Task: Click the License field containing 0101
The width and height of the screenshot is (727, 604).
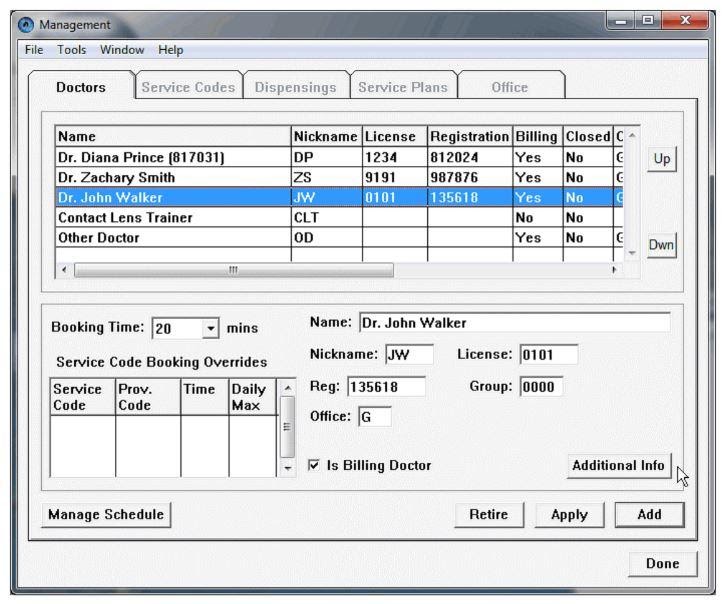Action: (549, 355)
